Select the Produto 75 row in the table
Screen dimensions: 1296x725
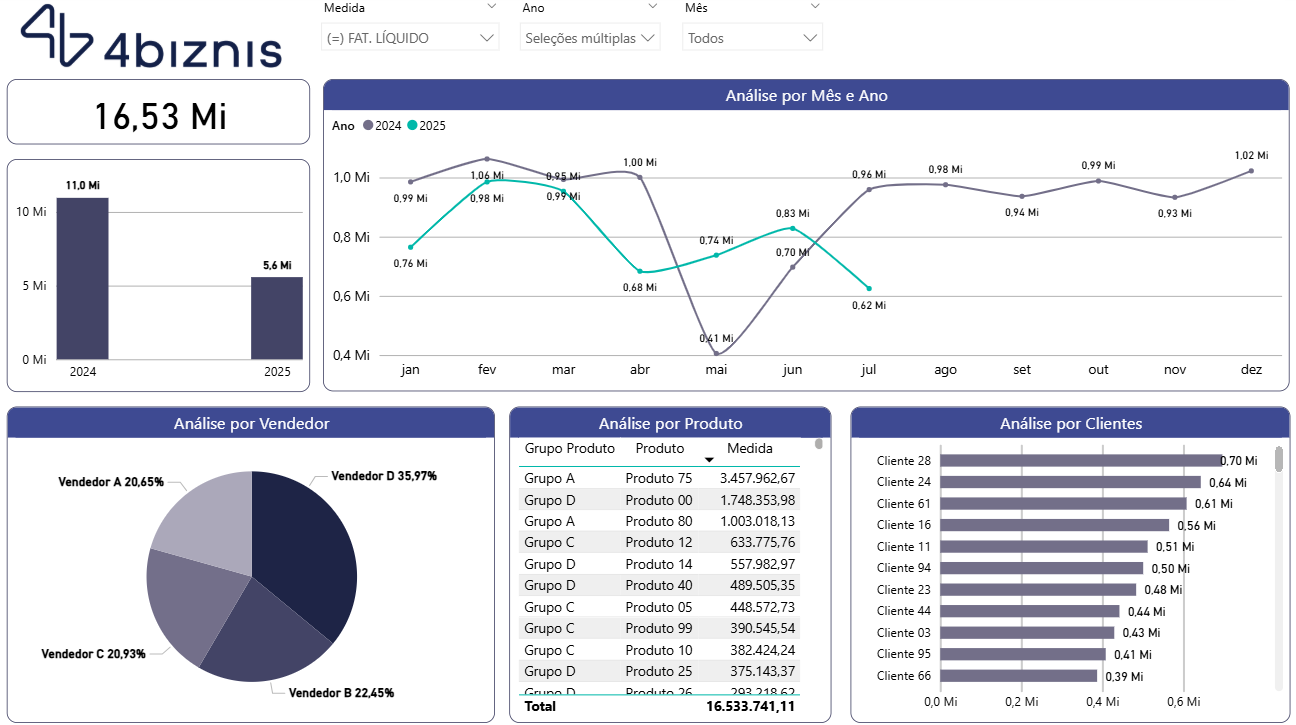658,478
